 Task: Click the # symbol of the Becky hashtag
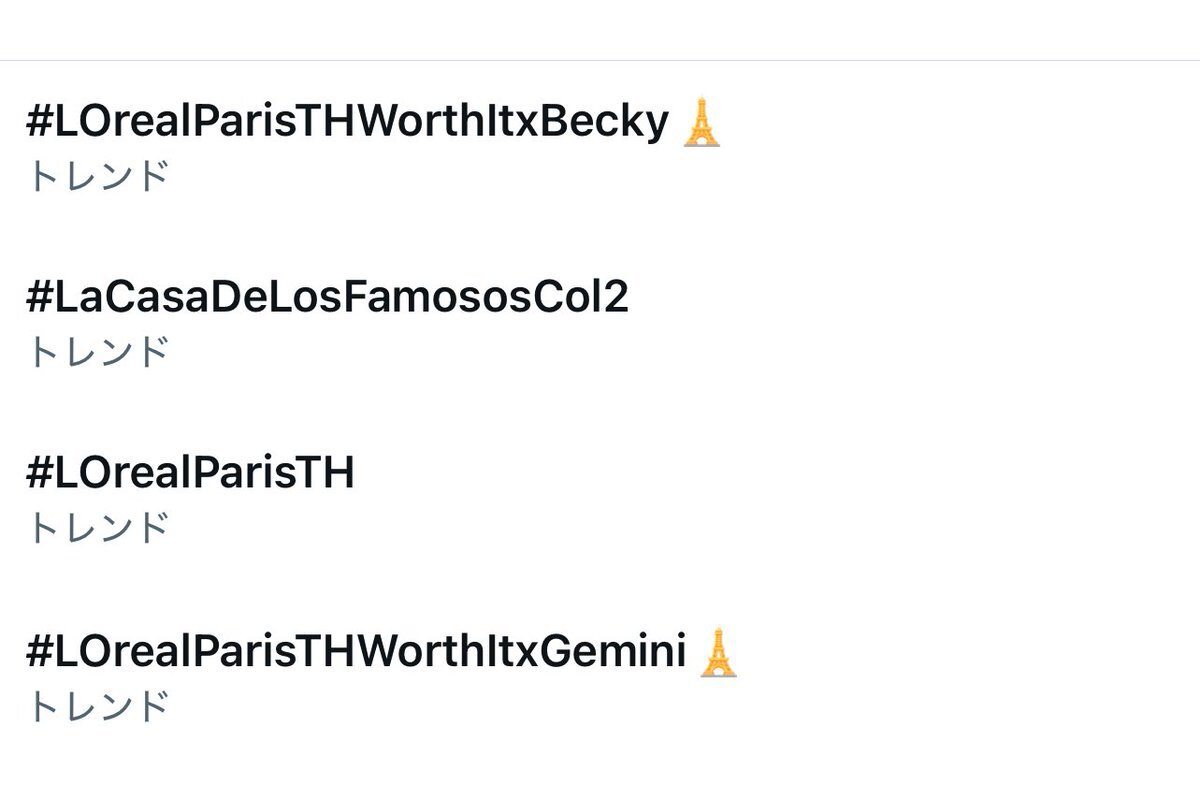click(39, 122)
